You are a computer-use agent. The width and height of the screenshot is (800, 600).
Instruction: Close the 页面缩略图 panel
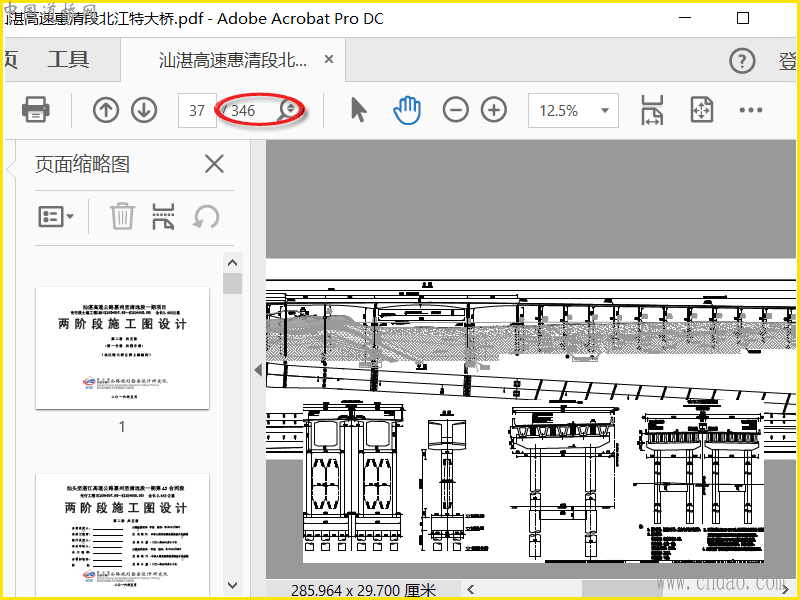point(214,164)
